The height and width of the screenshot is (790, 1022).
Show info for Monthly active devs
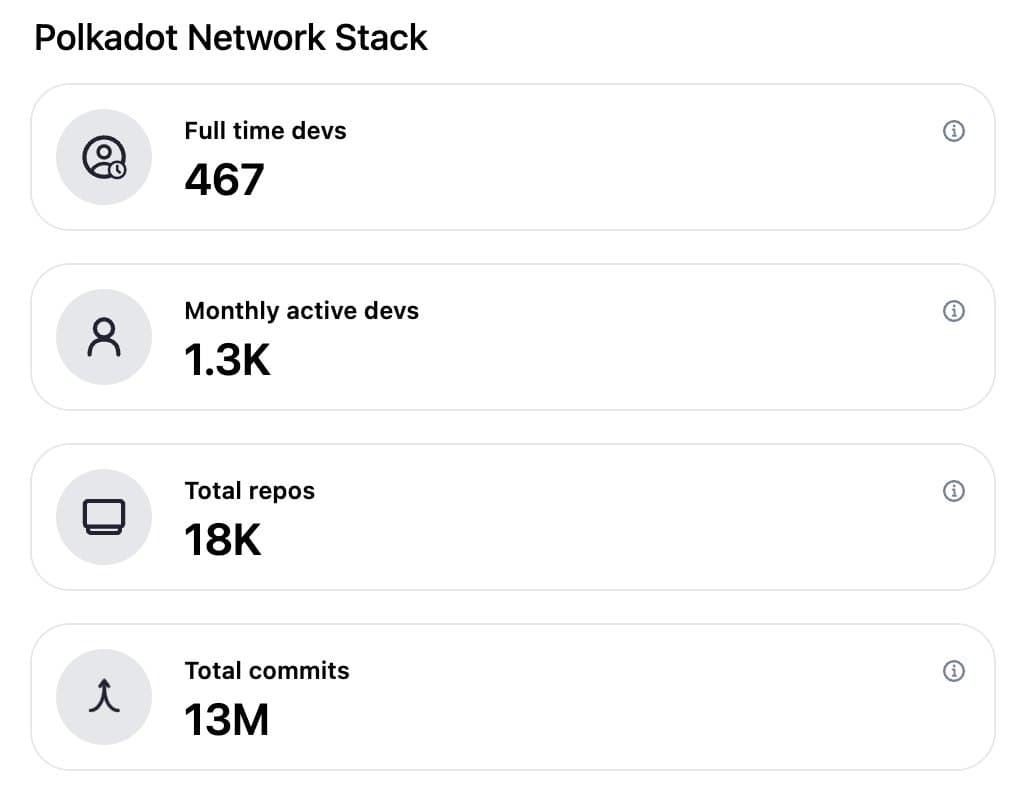[954, 311]
